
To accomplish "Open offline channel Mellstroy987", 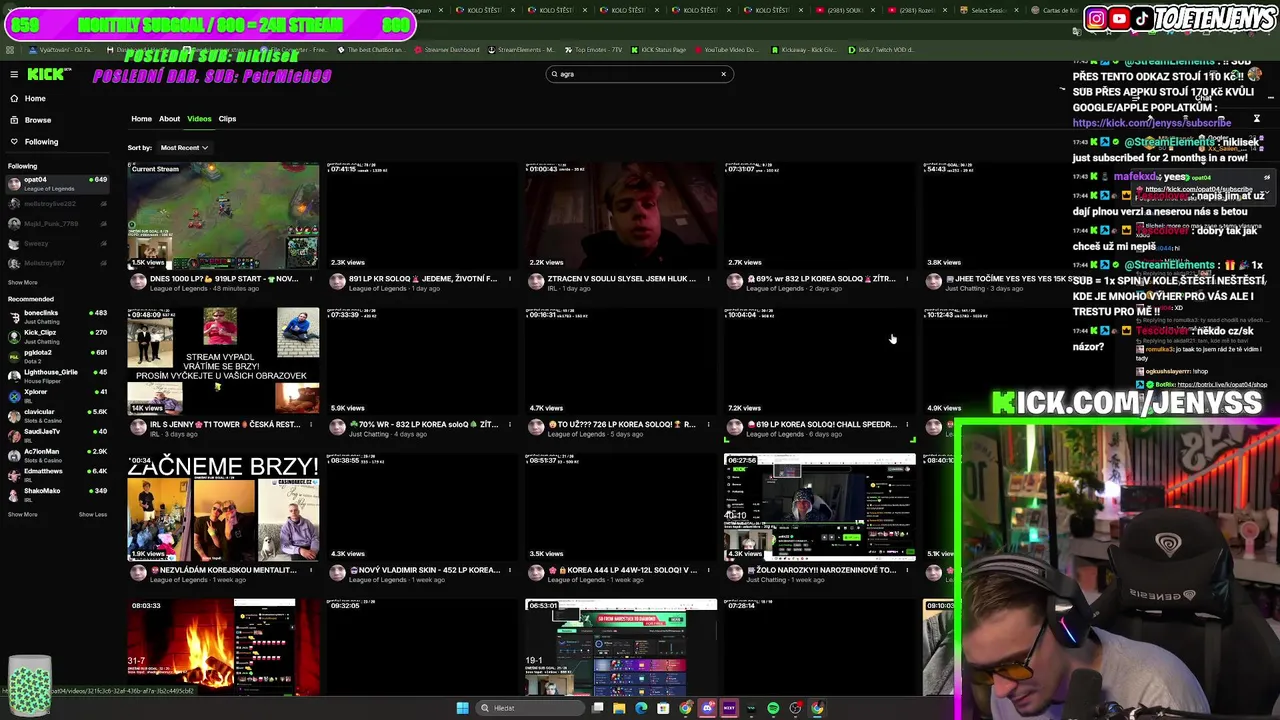I will tap(57, 263).
